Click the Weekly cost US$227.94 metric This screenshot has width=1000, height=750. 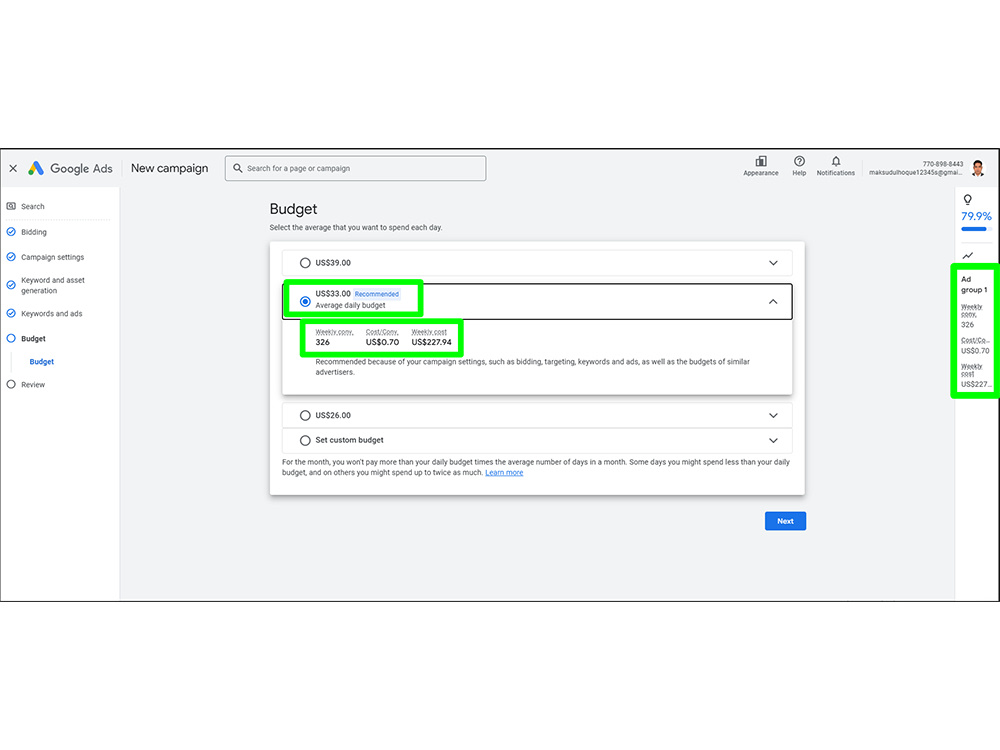click(431, 337)
